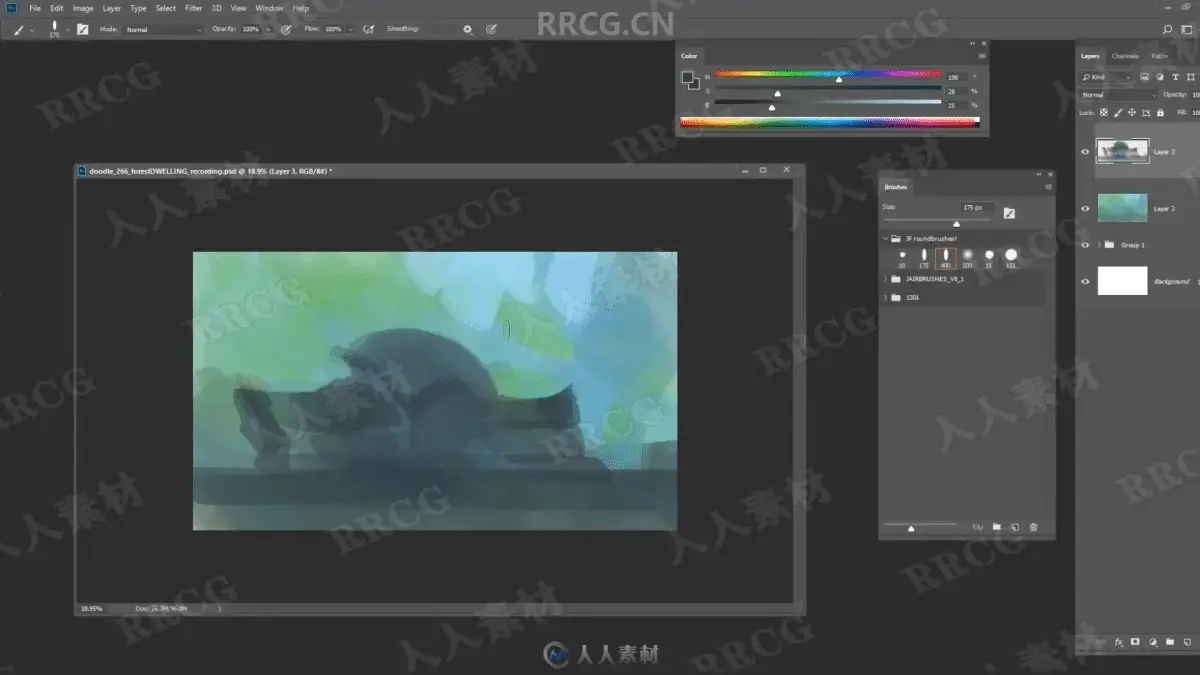Open the File menu
The height and width of the screenshot is (675, 1200).
coord(35,8)
